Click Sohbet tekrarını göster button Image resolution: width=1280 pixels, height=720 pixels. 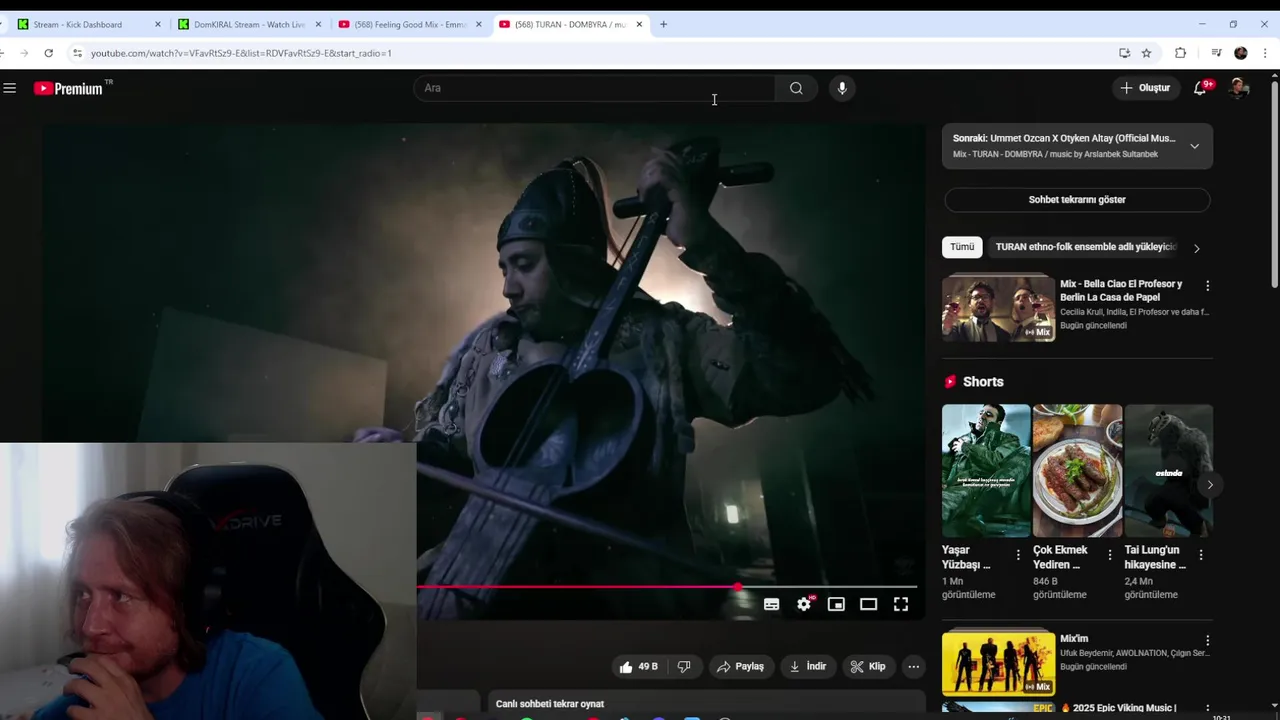click(x=1077, y=200)
